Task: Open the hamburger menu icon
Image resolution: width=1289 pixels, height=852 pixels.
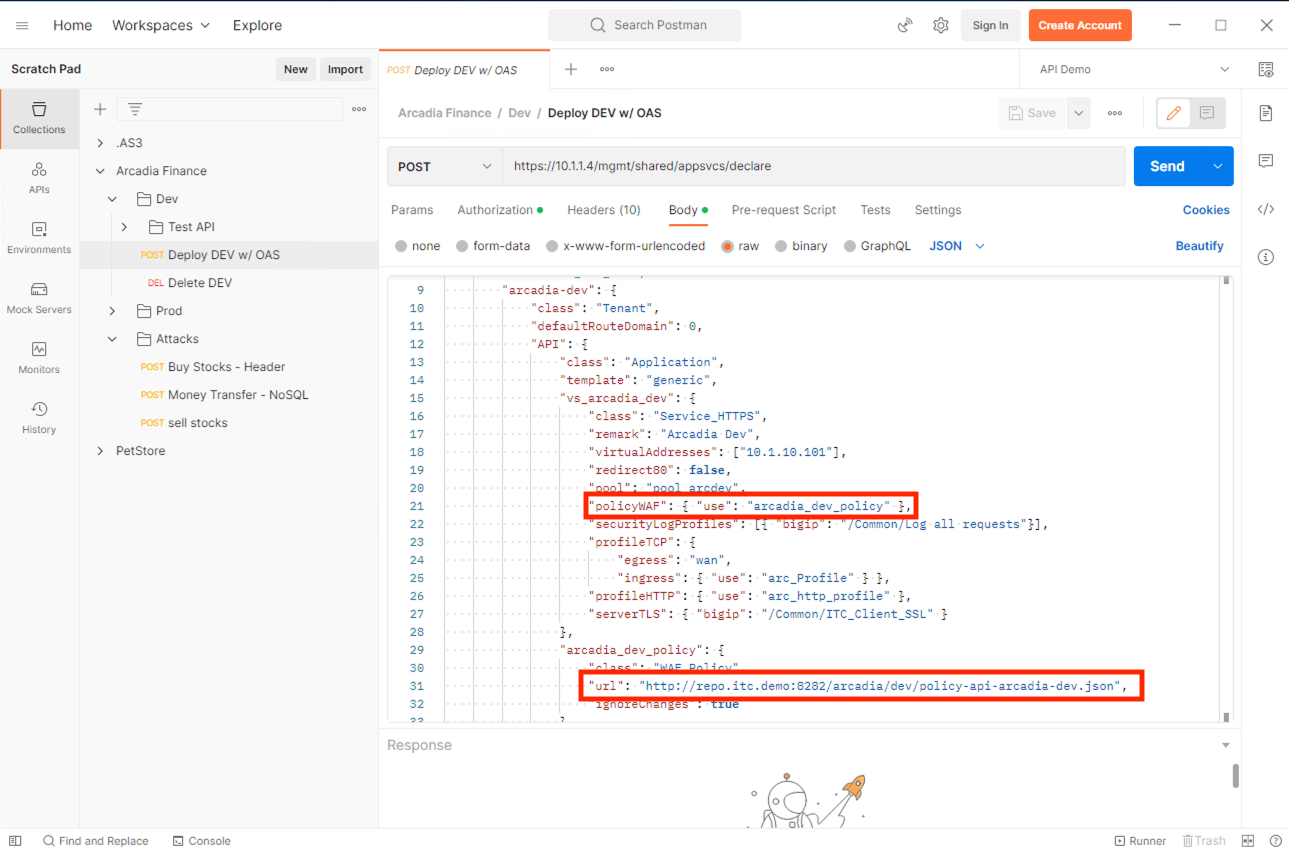Action: (x=22, y=26)
